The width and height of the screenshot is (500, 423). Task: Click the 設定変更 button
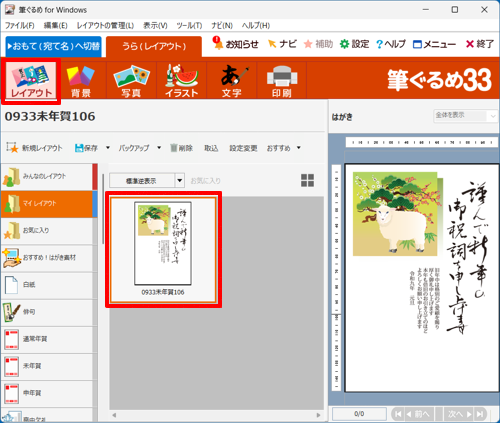pyautogui.click(x=243, y=148)
